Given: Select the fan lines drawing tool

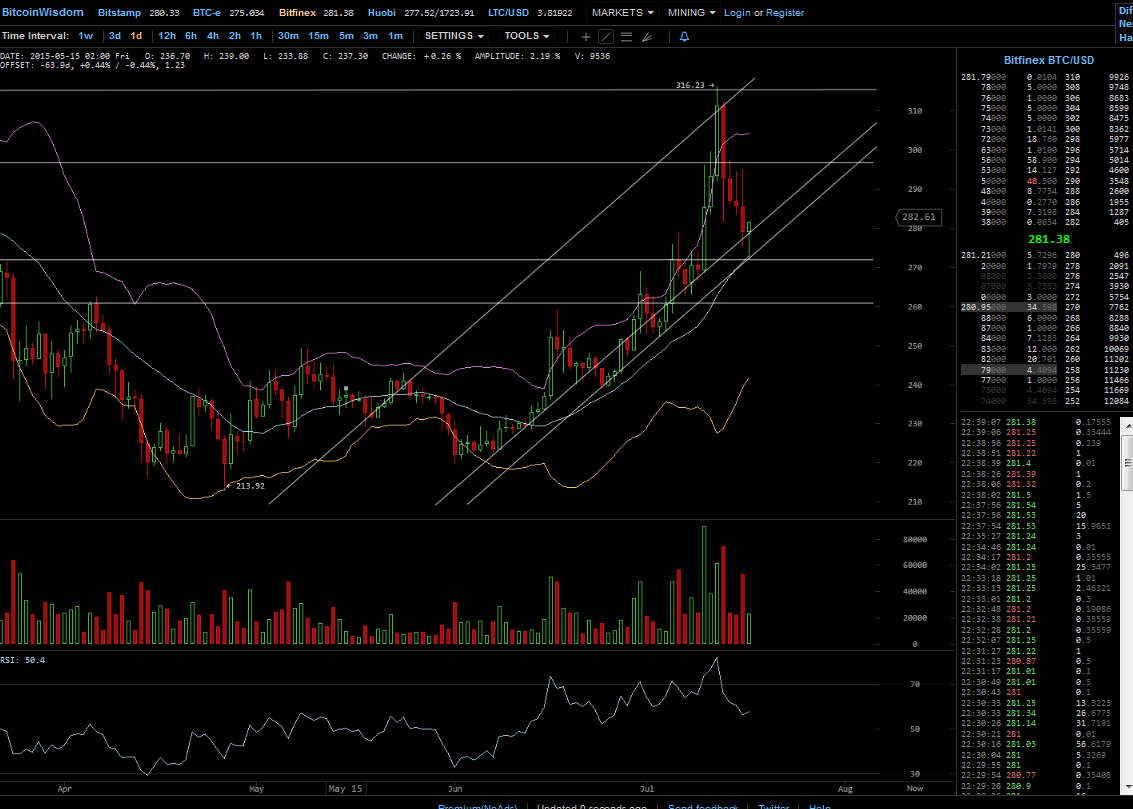Looking at the screenshot, I should coord(647,36).
